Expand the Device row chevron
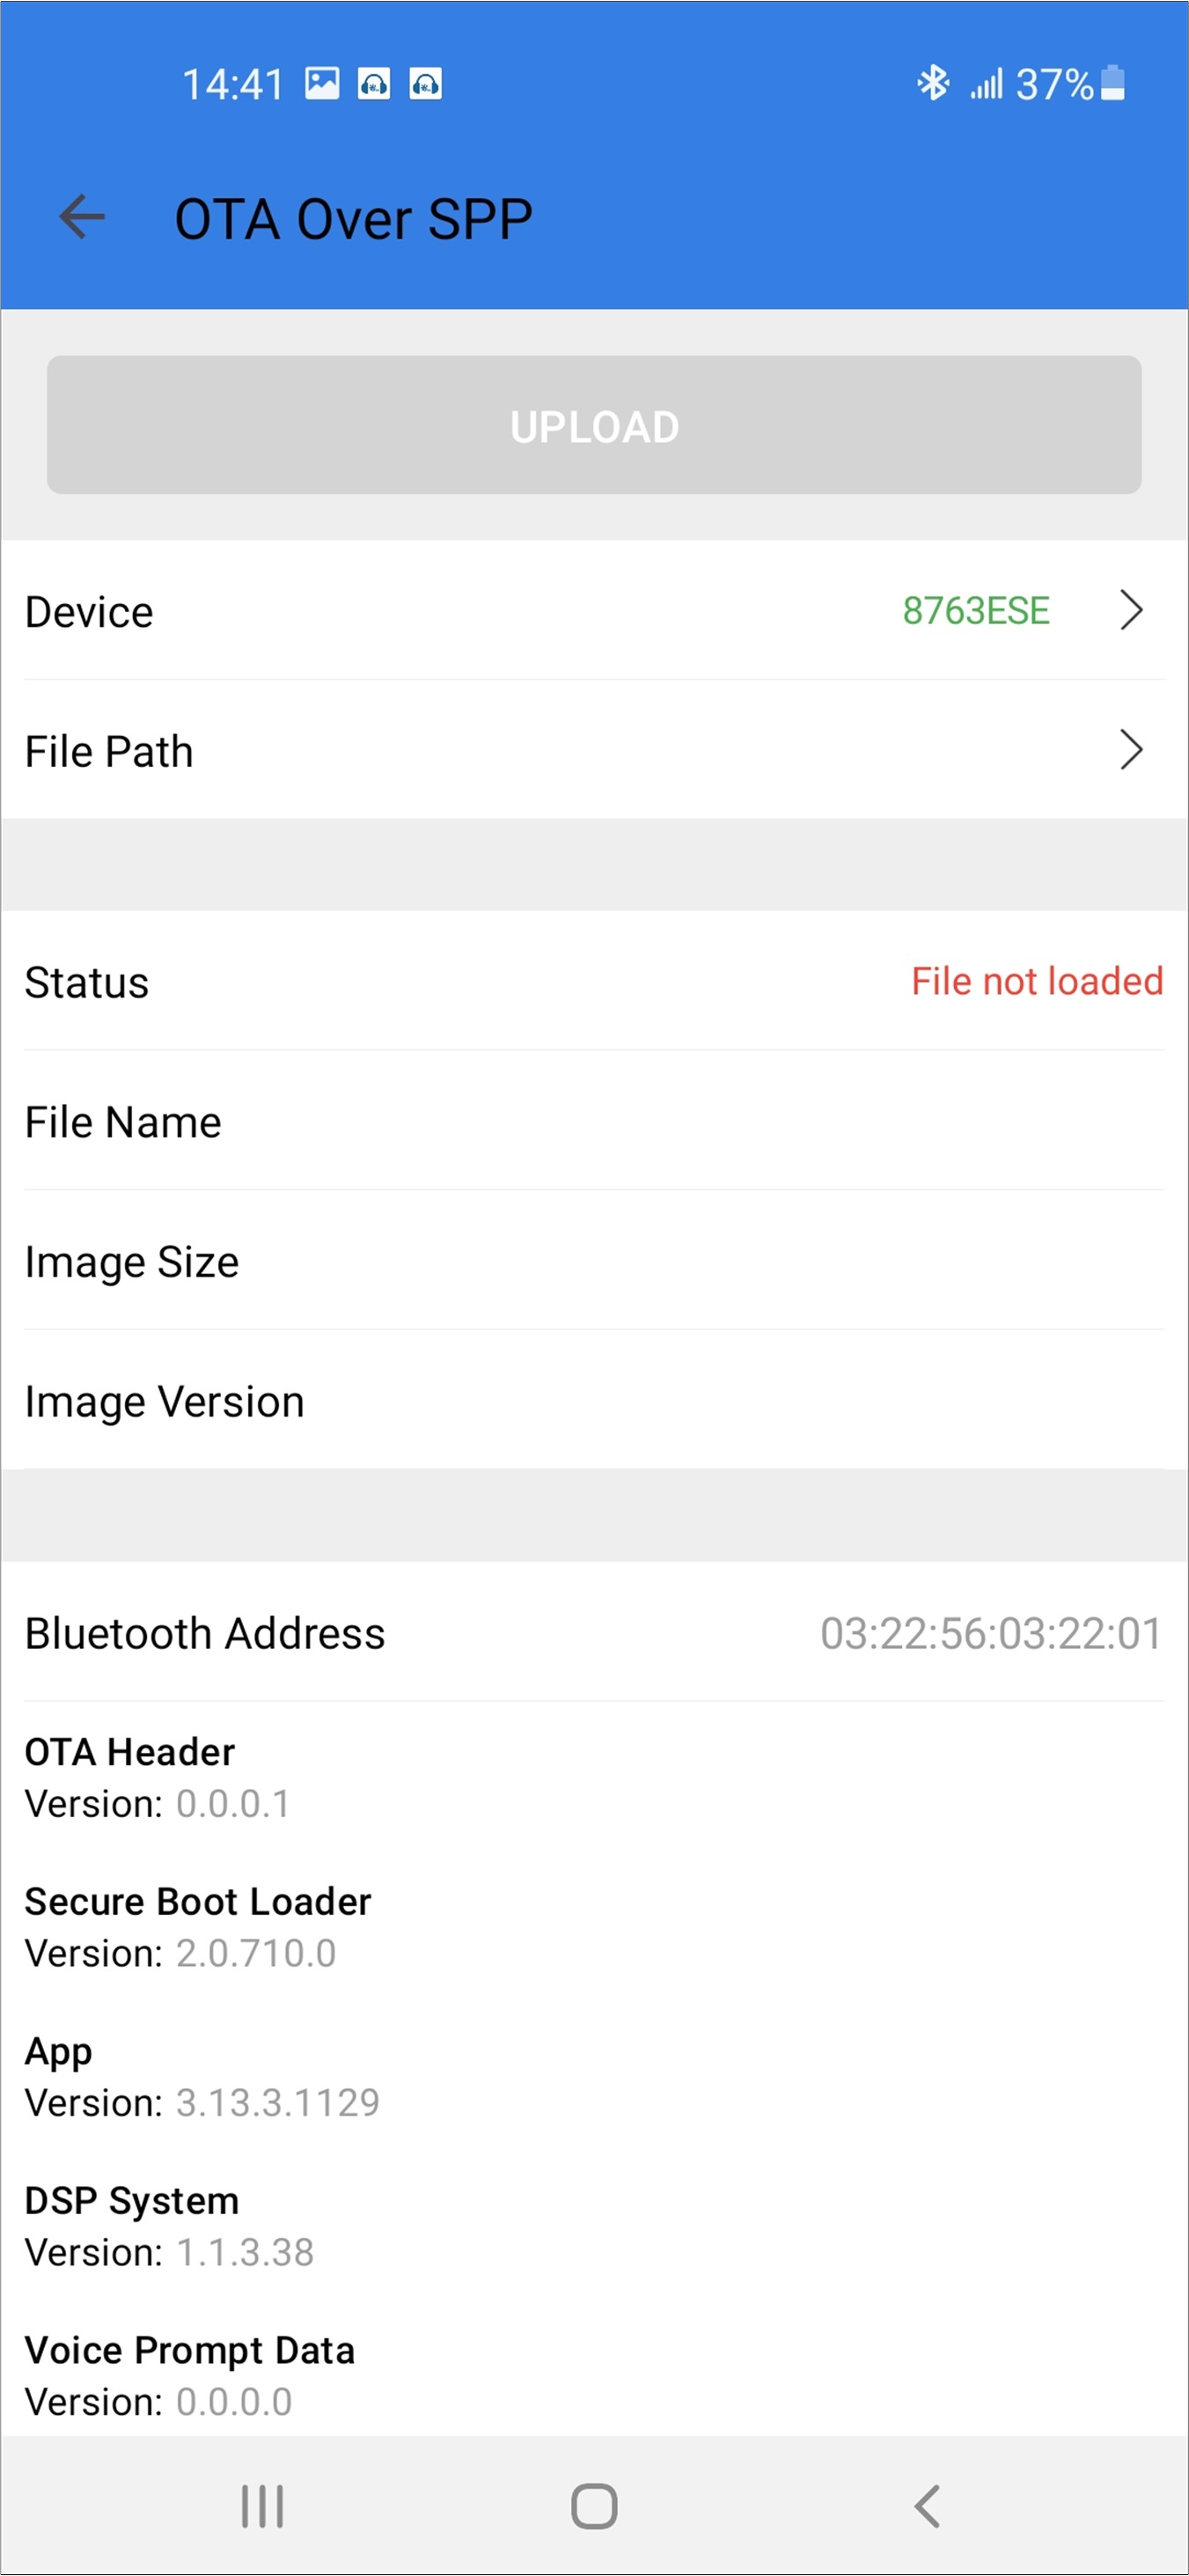Image resolution: width=1189 pixels, height=2576 pixels. coord(1131,610)
